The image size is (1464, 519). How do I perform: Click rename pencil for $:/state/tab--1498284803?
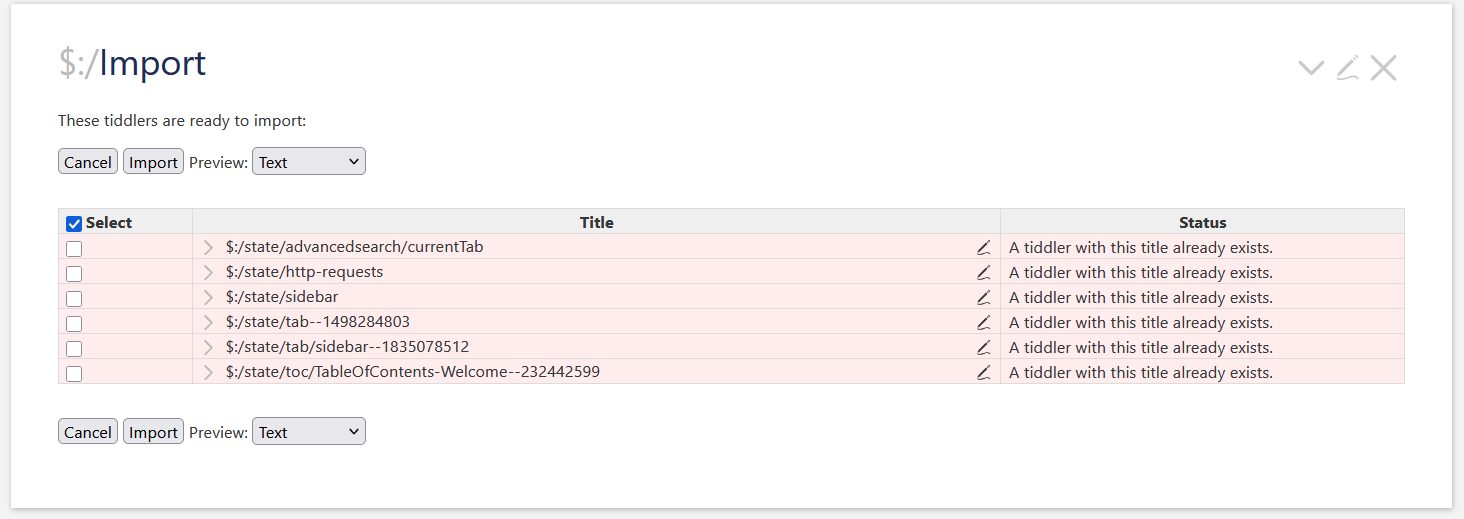click(x=984, y=323)
